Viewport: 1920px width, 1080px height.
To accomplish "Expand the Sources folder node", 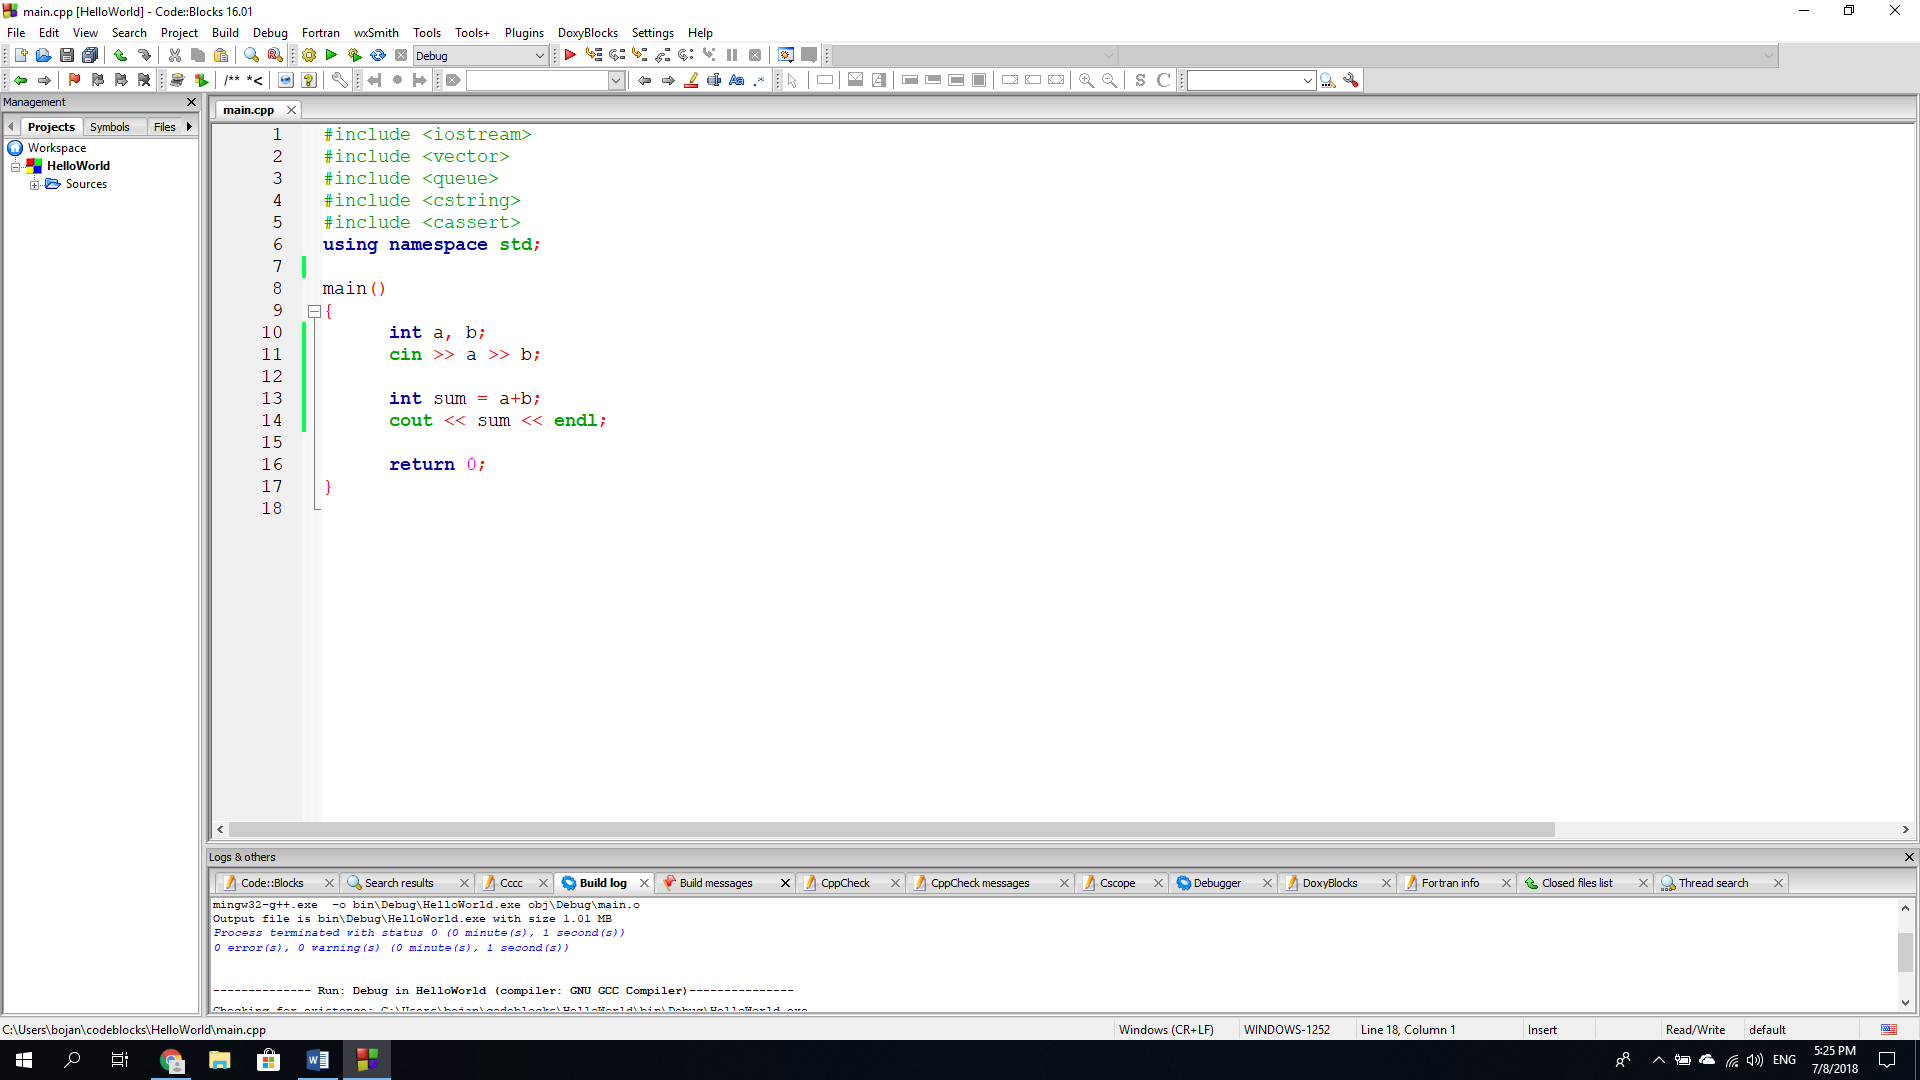I will click(35, 184).
